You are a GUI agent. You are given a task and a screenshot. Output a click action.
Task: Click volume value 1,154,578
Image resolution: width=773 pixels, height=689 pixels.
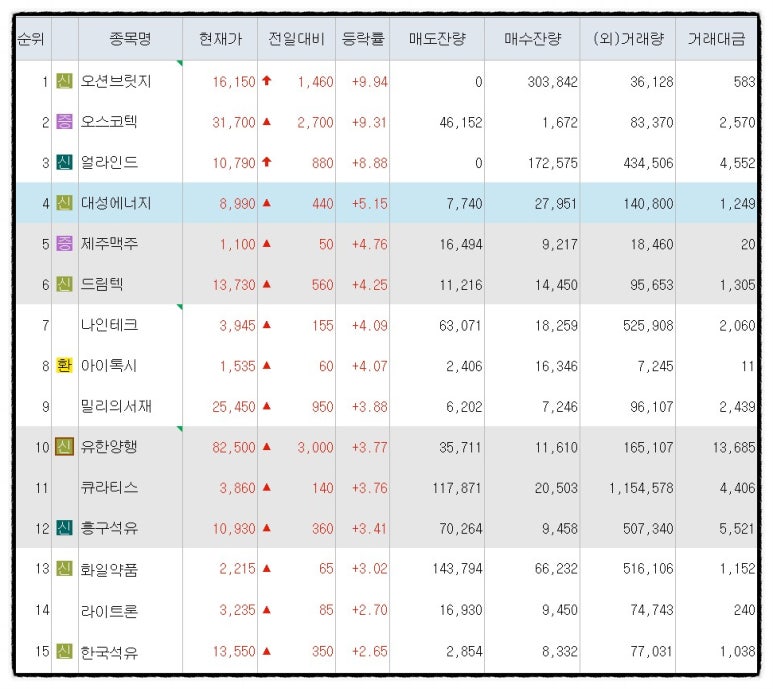pyautogui.click(x=640, y=488)
